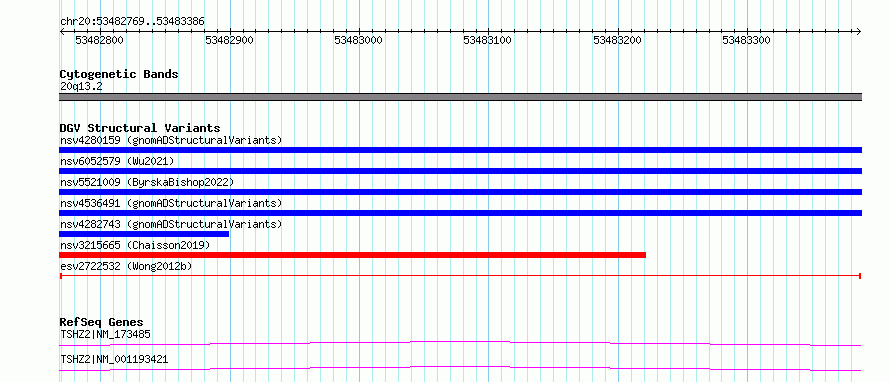
Task: Click the TSHZ2|NM_001193421 magenta gene line
Action: 460,368
